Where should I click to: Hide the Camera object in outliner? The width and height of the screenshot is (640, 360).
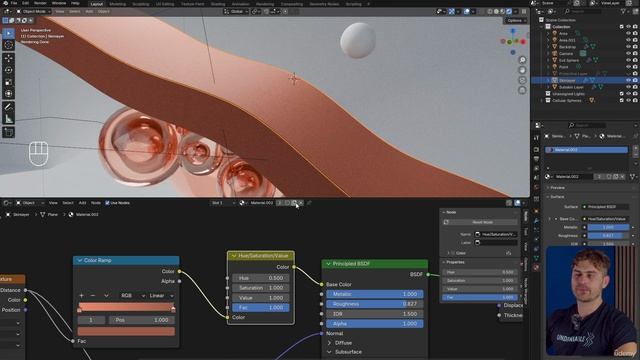(628, 53)
